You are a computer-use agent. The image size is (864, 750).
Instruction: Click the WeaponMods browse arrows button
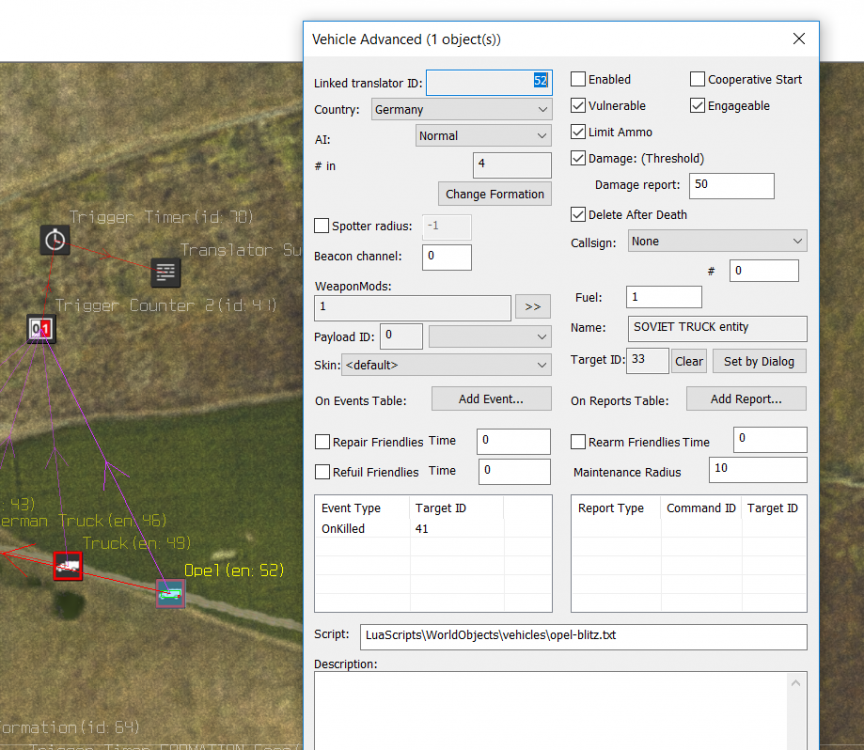click(533, 308)
